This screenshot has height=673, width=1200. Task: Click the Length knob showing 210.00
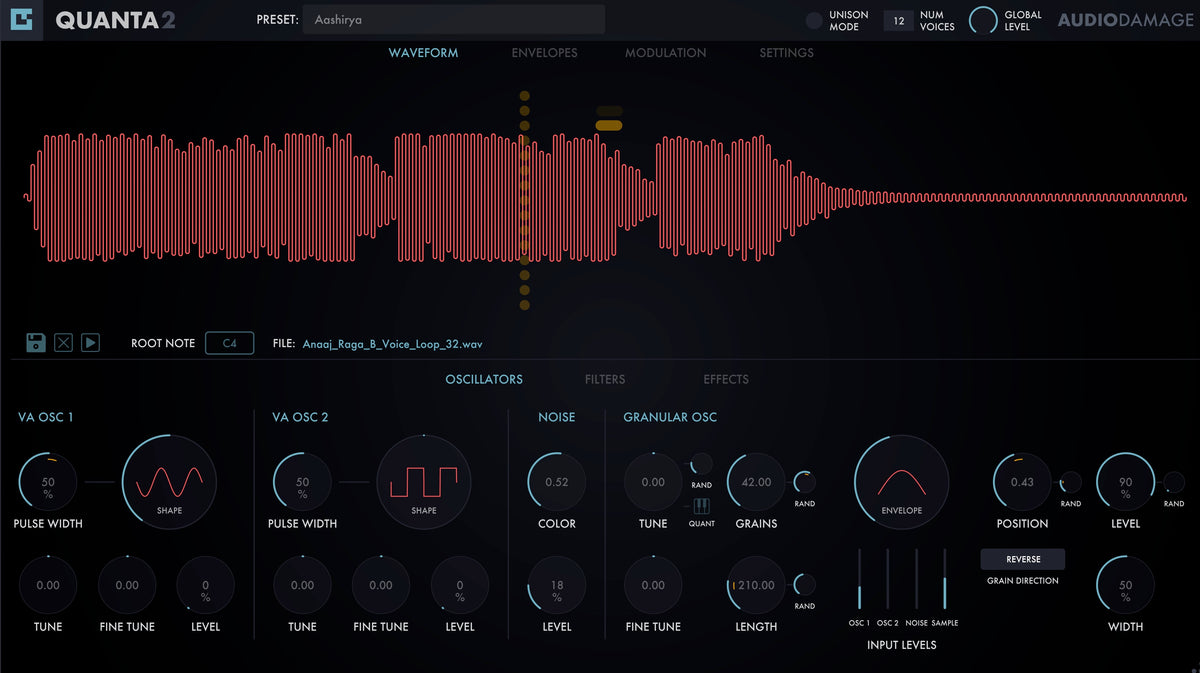tap(756, 585)
